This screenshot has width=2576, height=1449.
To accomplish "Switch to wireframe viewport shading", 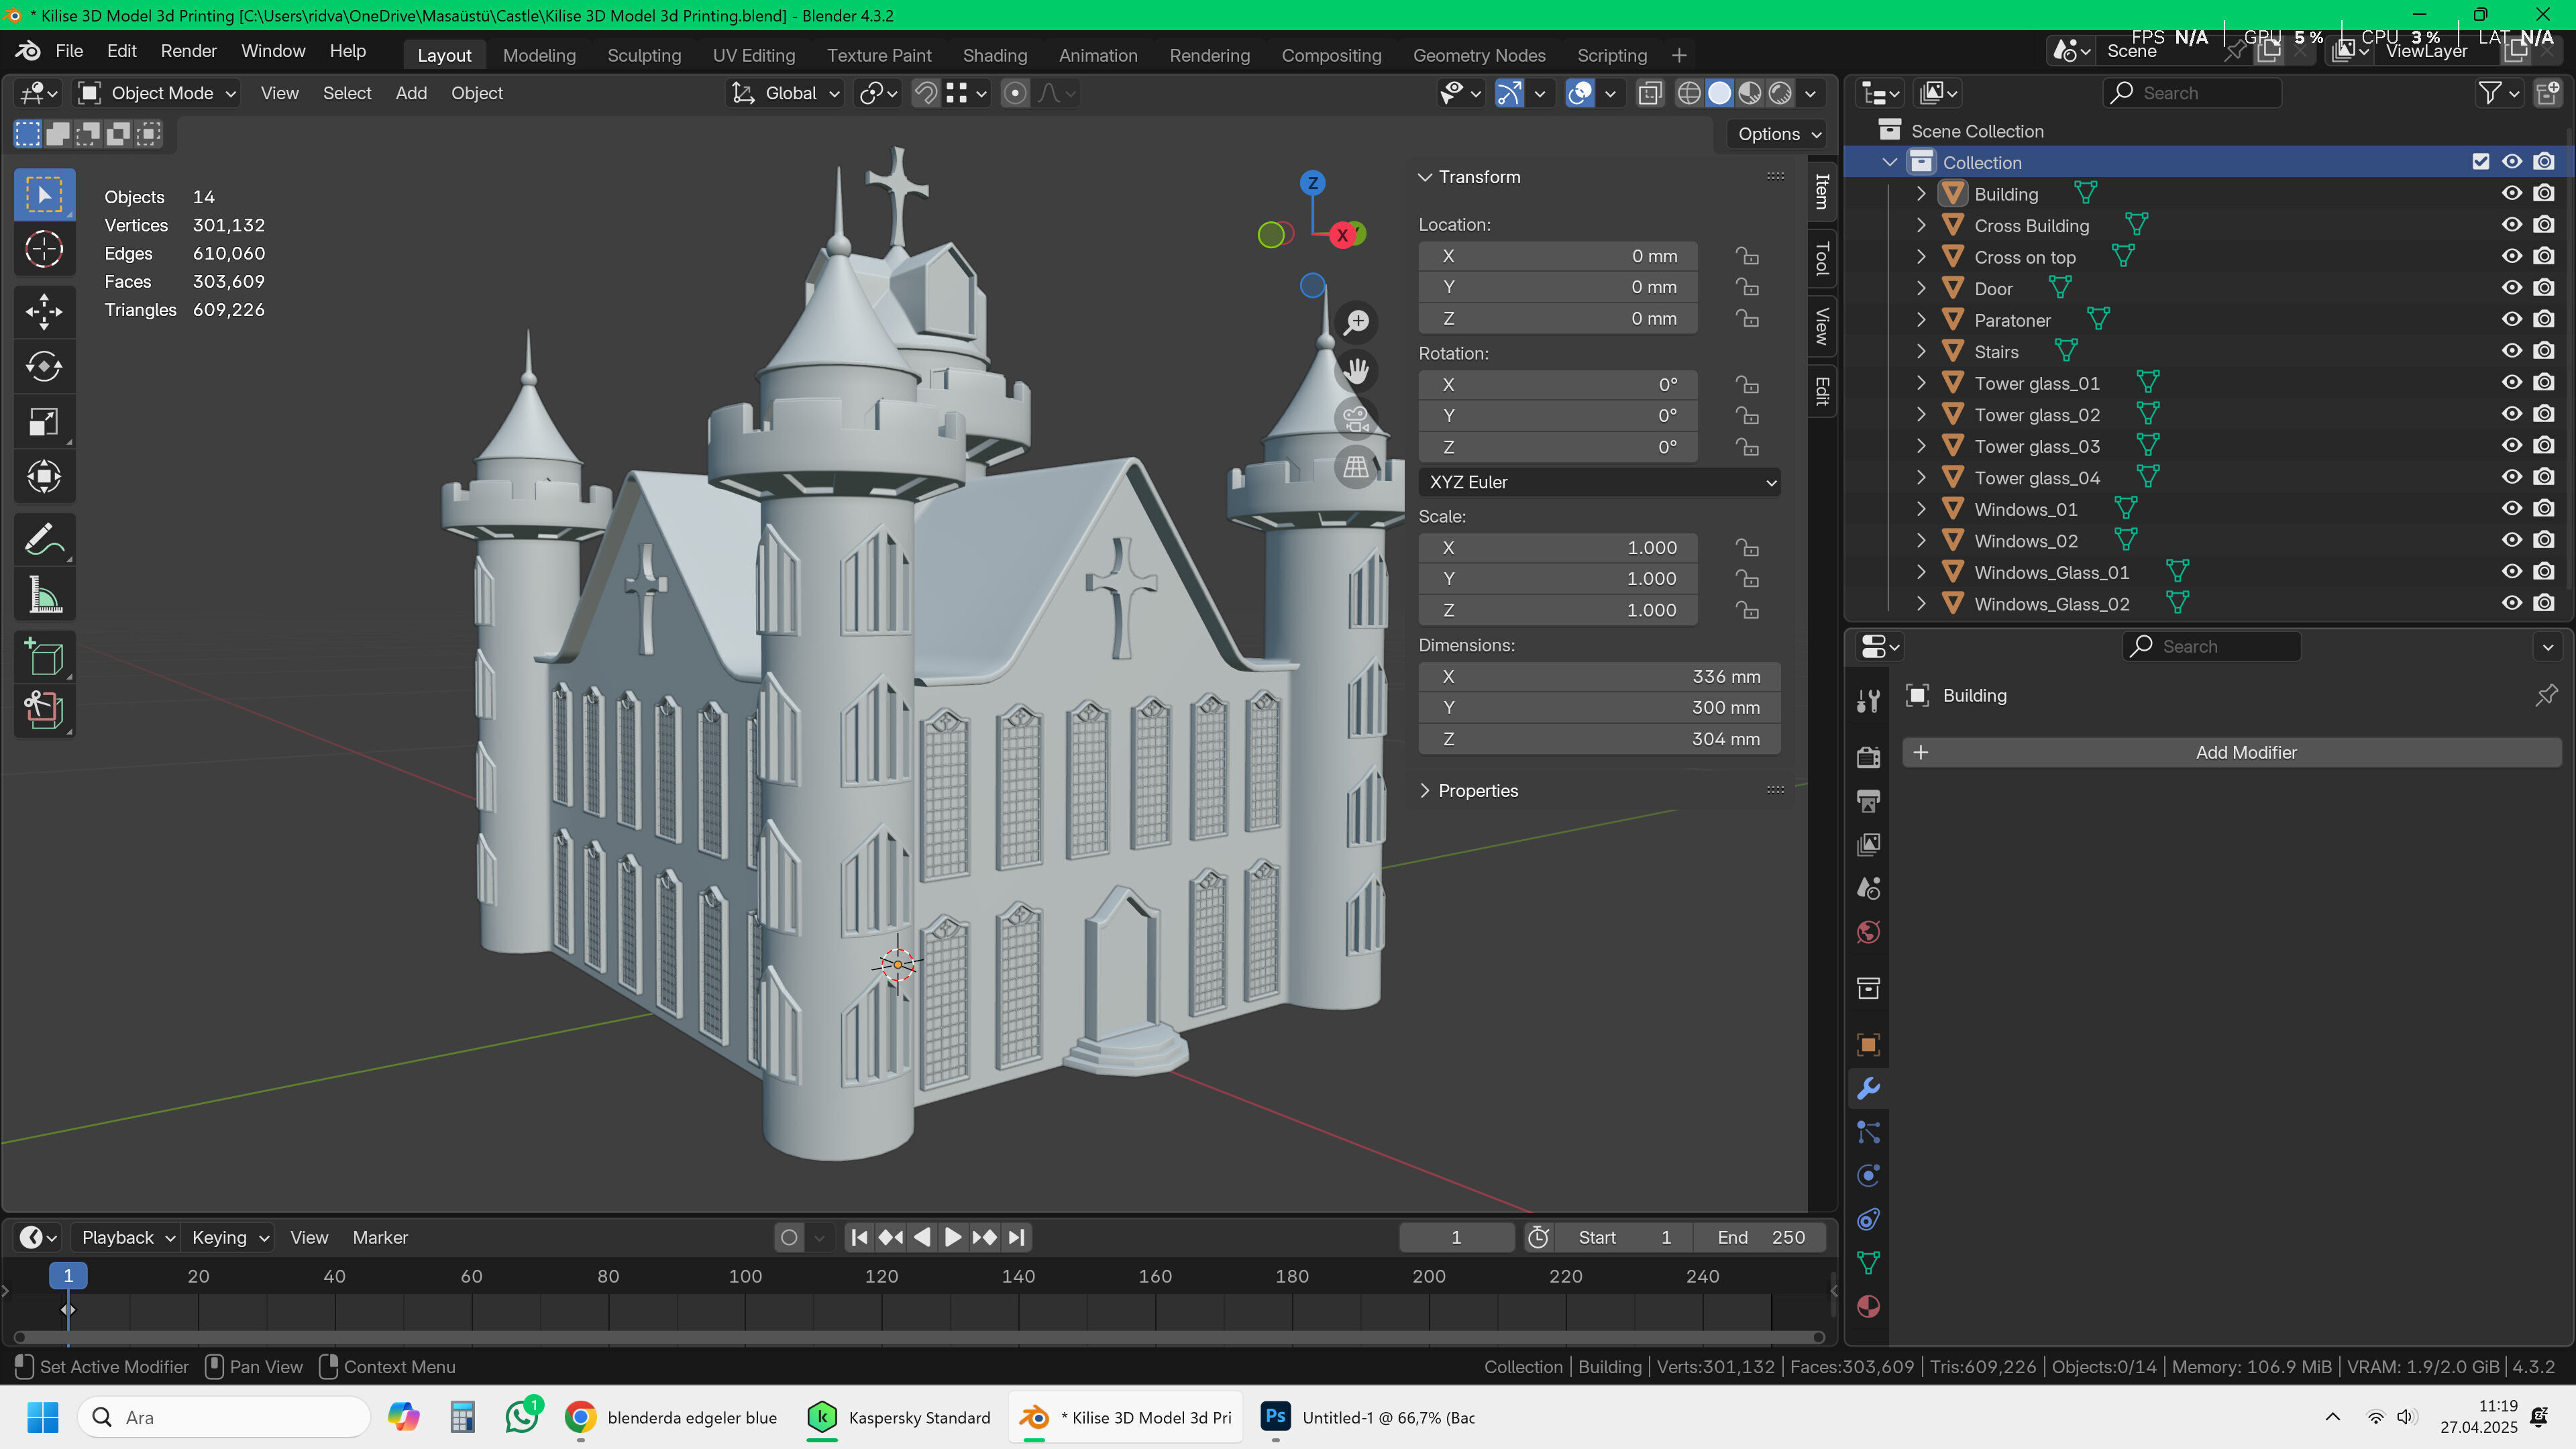I will tap(1689, 93).
